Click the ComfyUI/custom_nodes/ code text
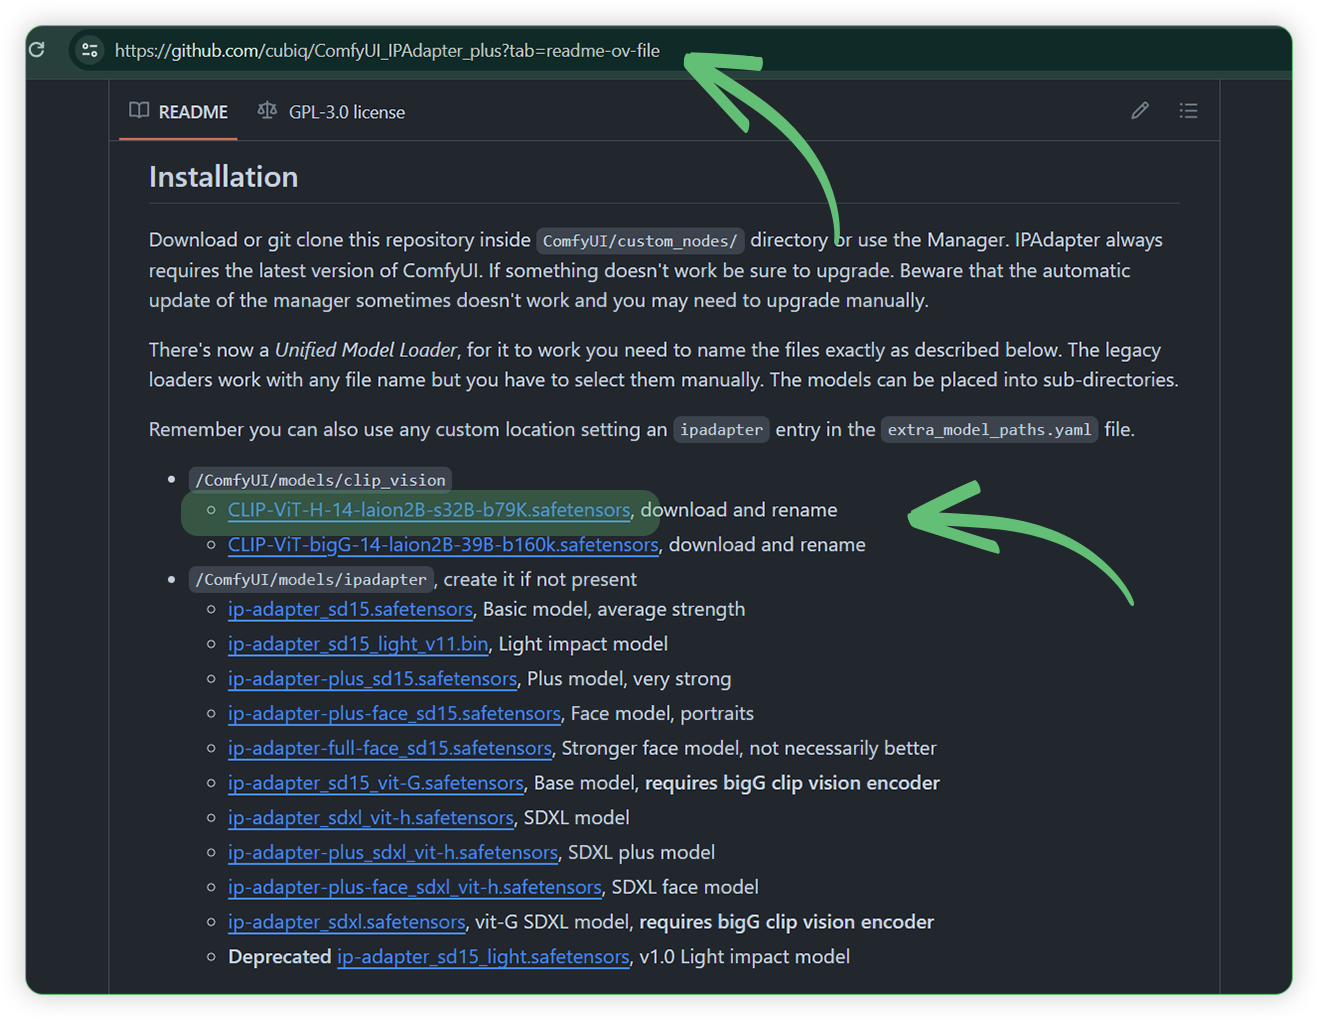The width and height of the screenshot is (1318, 1020). tap(640, 241)
